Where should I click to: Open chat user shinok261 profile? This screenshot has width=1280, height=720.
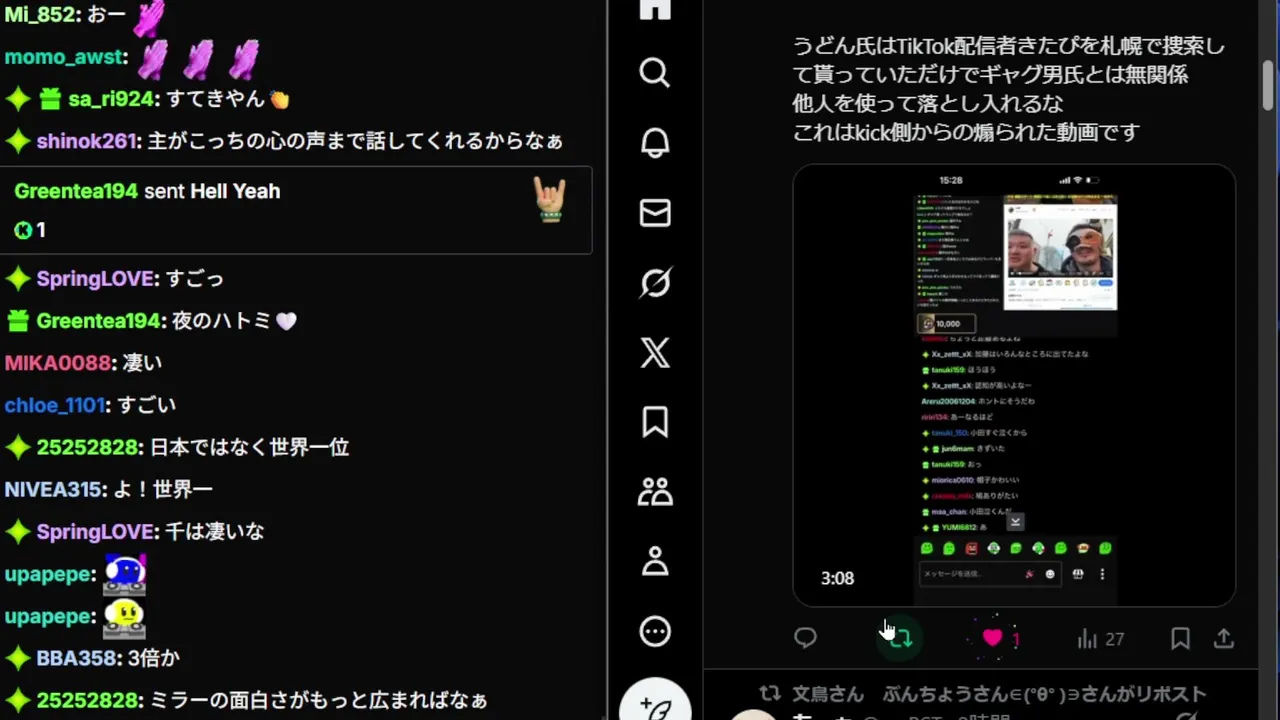coord(87,141)
